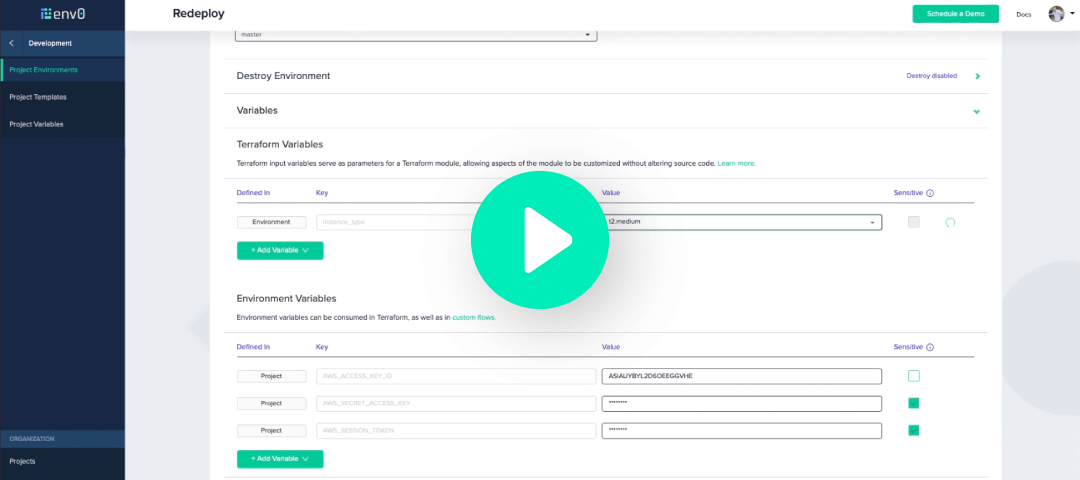The height and width of the screenshot is (480, 1080).
Task: Mark AWS_ACCESS_KEY_ID as sensitive
Action: click(913, 376)
